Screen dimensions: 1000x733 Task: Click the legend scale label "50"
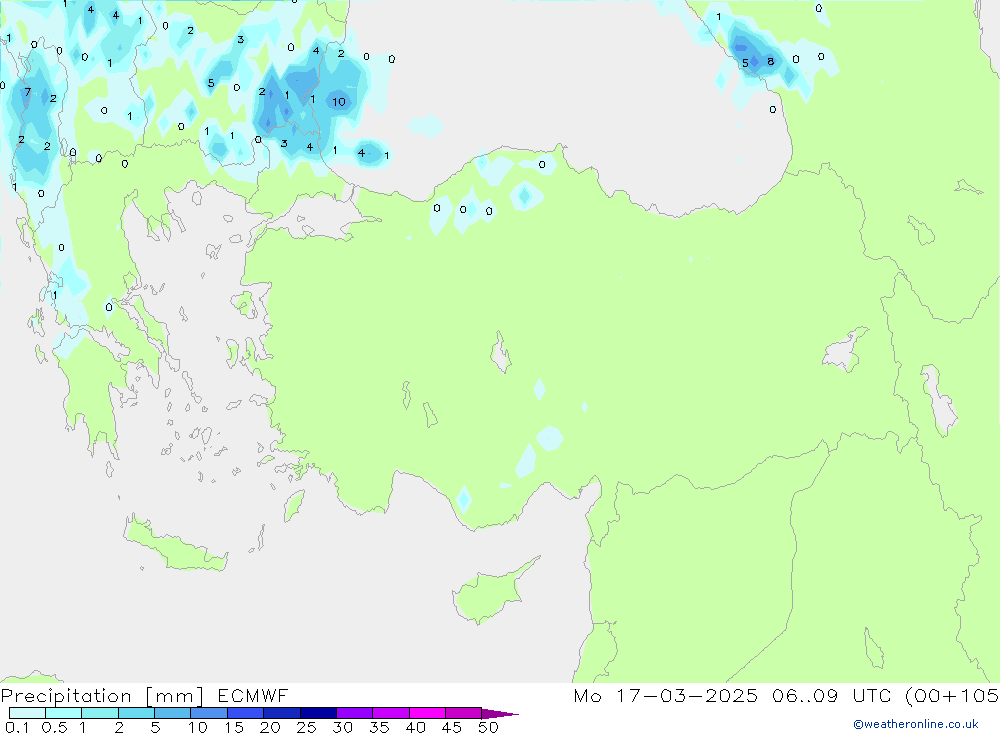pyautogui.click(x=488, y=727)
